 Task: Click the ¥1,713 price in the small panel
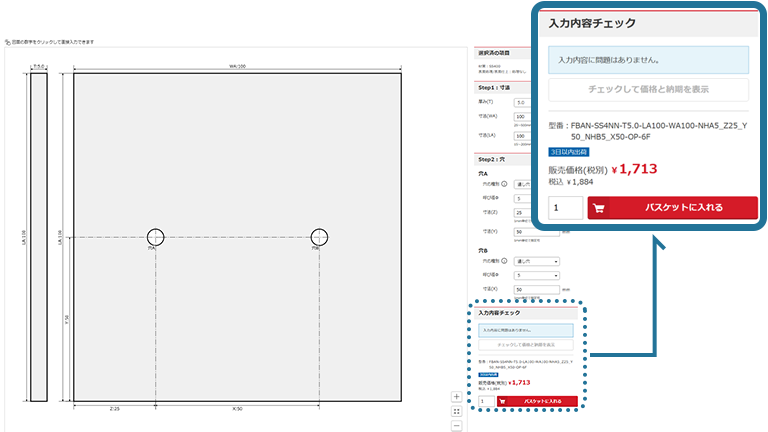pos(519,383)
